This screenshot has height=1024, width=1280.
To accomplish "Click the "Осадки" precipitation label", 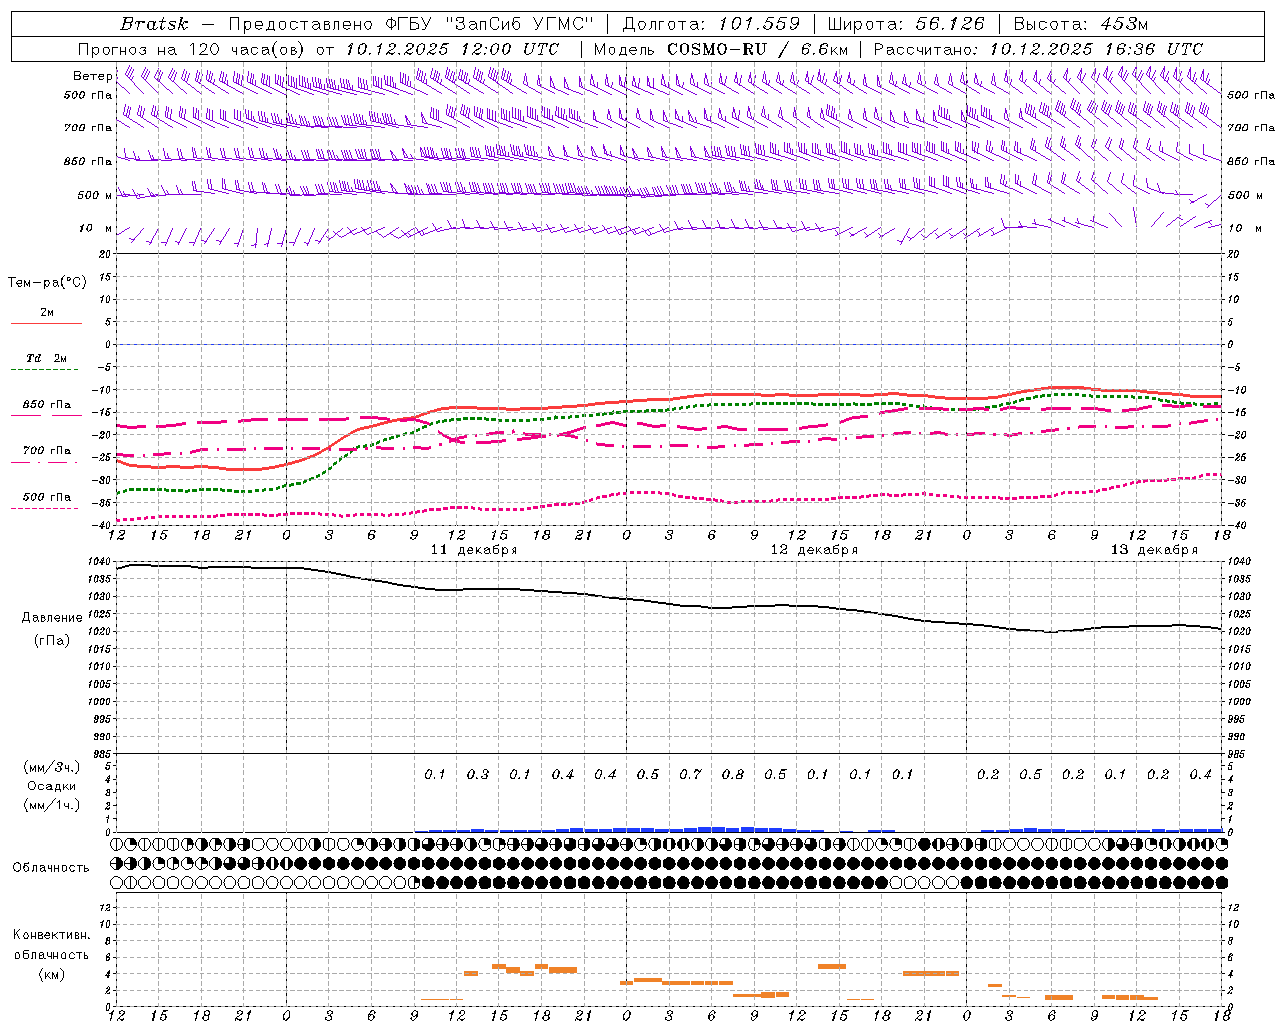I will (x=52, y=786).
